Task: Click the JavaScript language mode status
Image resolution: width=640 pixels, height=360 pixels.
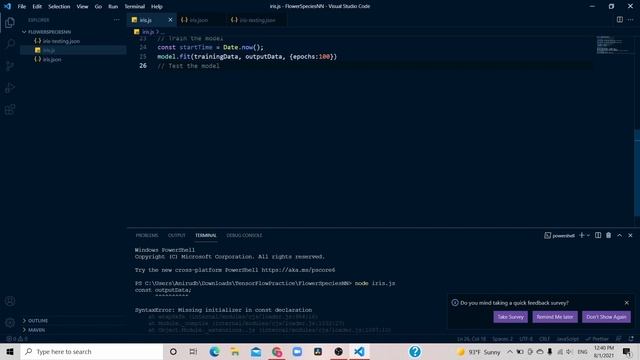Action: point(567,339)
